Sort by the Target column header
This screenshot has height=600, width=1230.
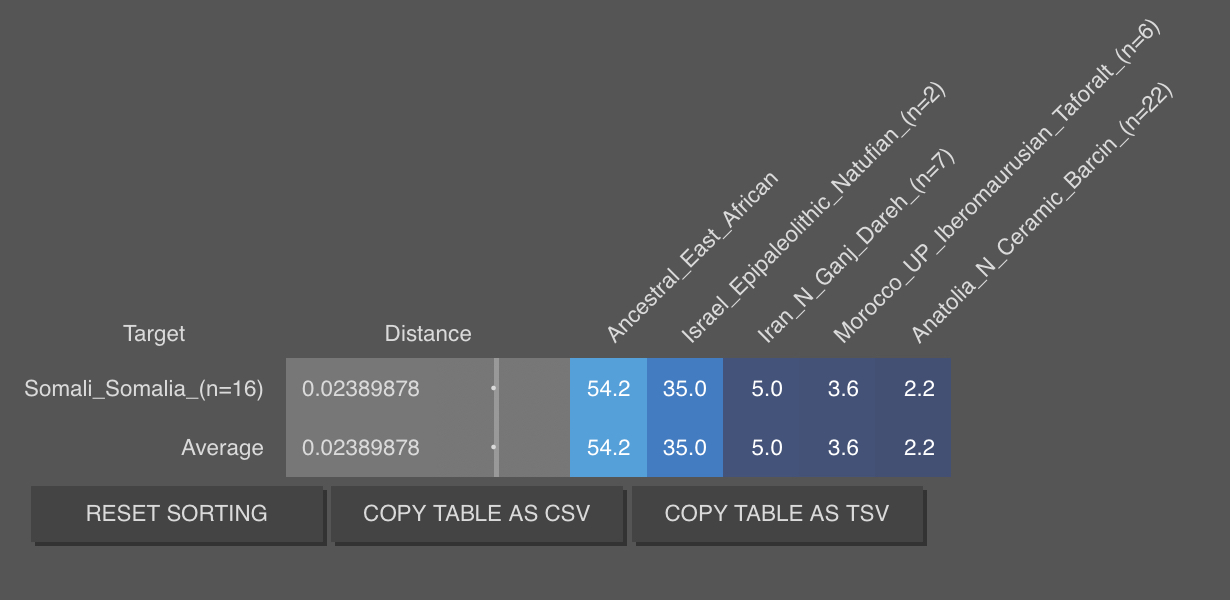[x=154, y=334]
